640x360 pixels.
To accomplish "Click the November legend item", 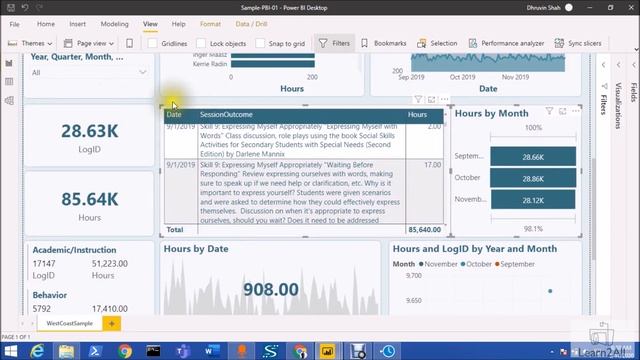I will click(x=438, y=264).
